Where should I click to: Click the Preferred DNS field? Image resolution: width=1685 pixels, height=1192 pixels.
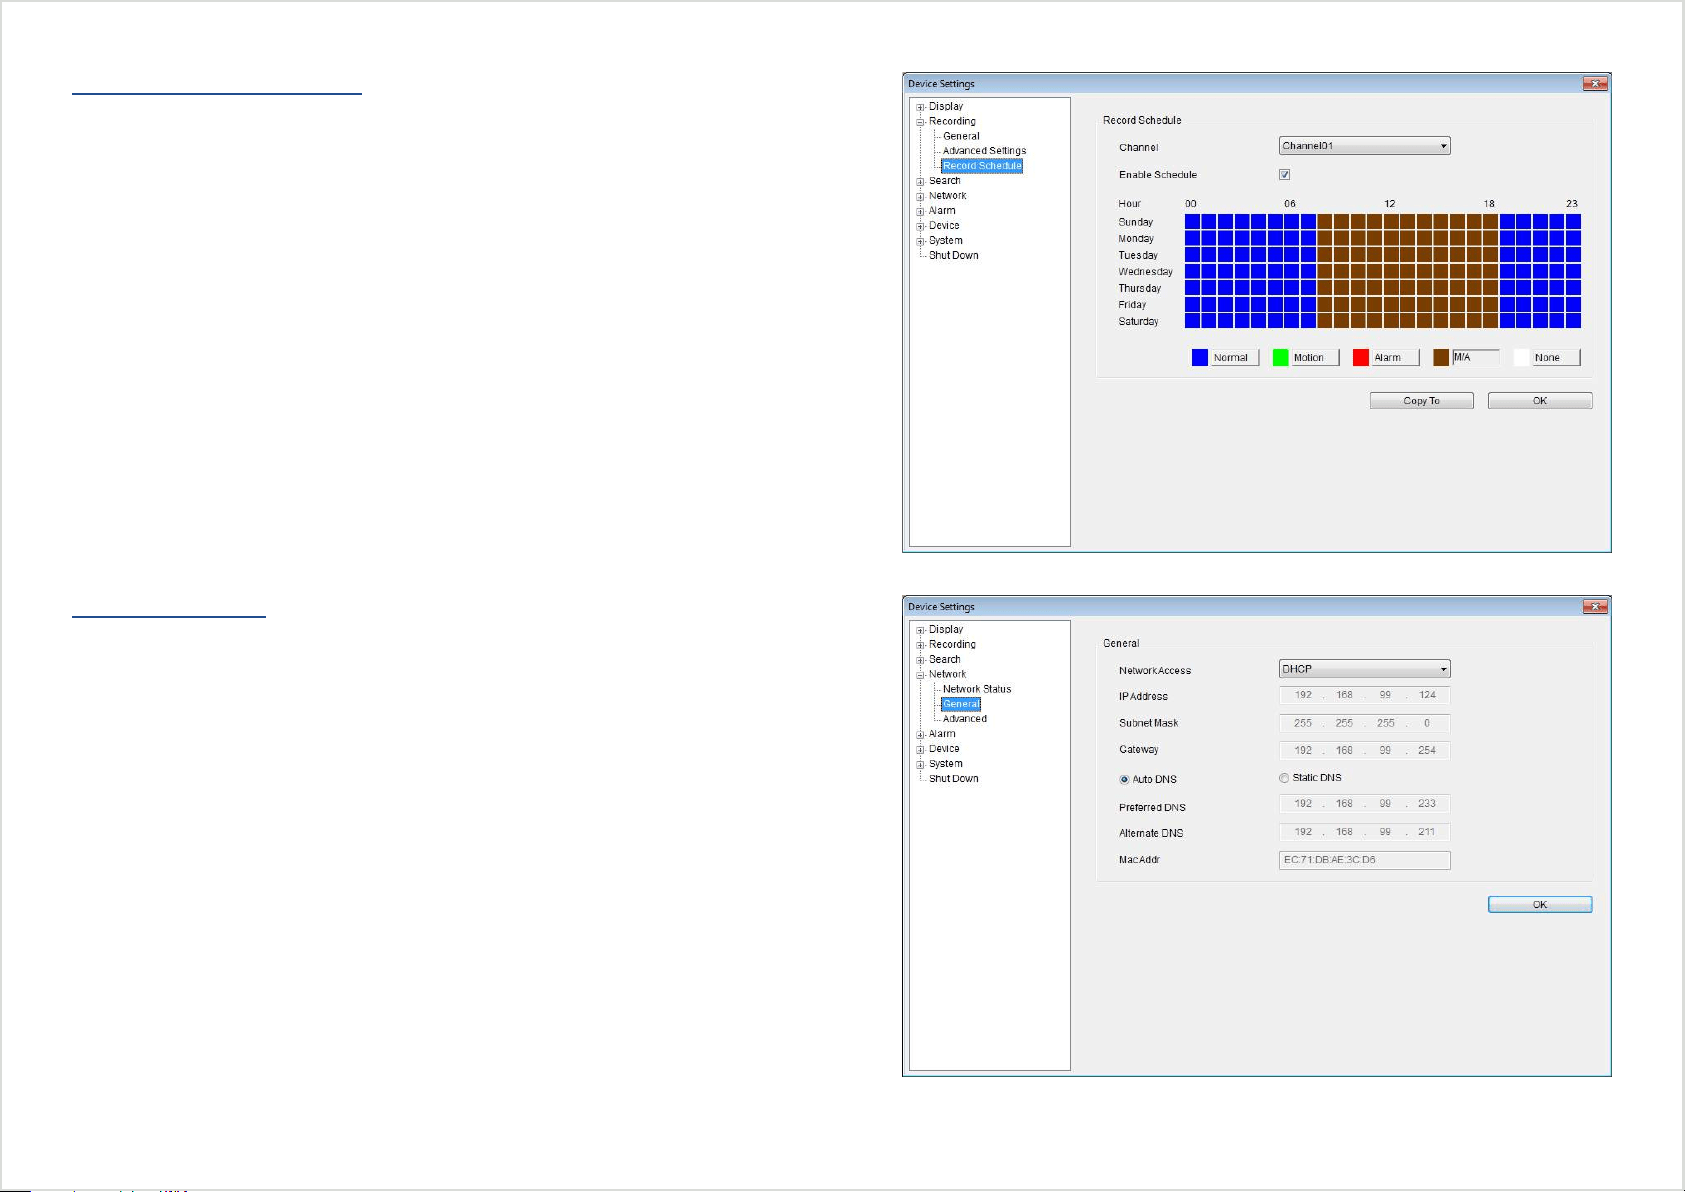[1364, 804]
